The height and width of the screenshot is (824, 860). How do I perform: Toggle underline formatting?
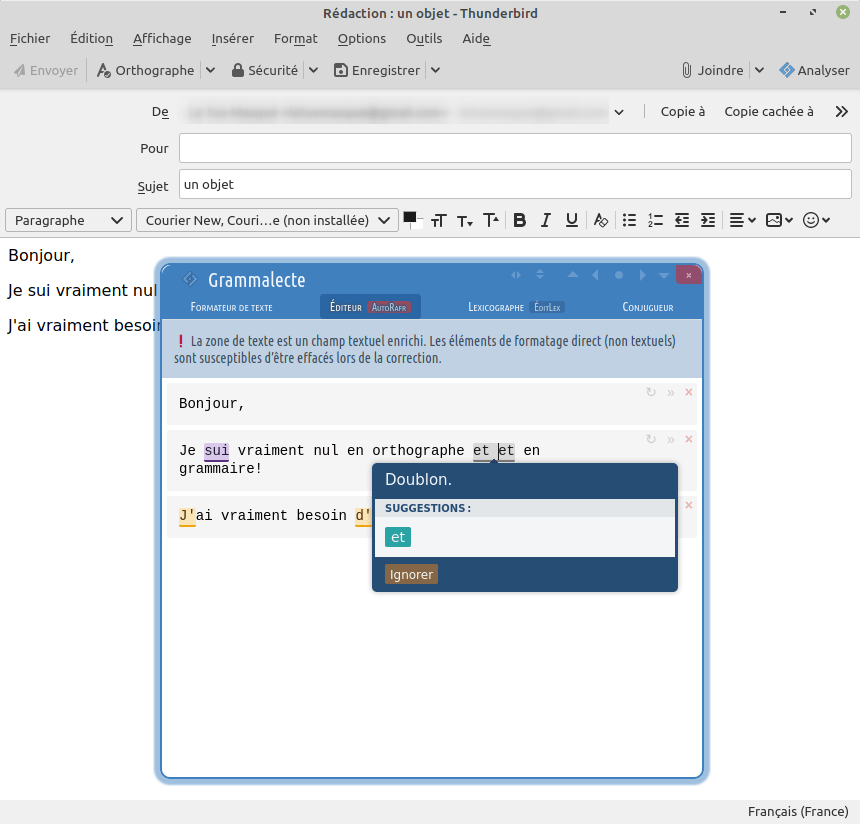(572, 220)
